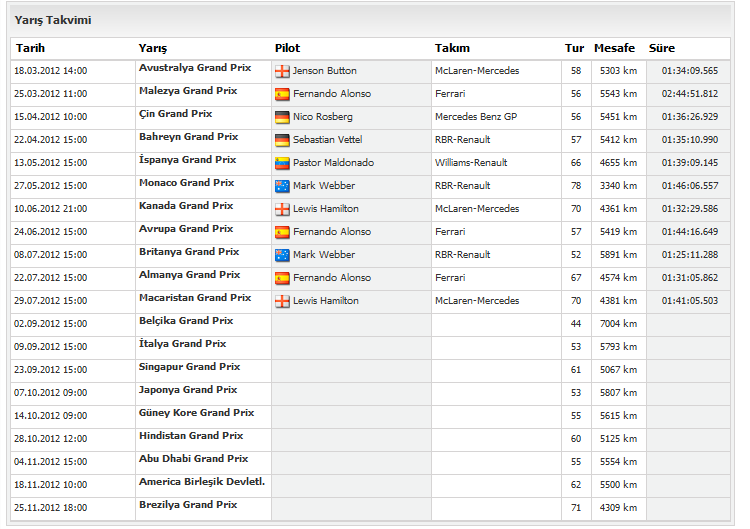
Task: Open Belçika Grand Prix race link
Action: (186, 320)
